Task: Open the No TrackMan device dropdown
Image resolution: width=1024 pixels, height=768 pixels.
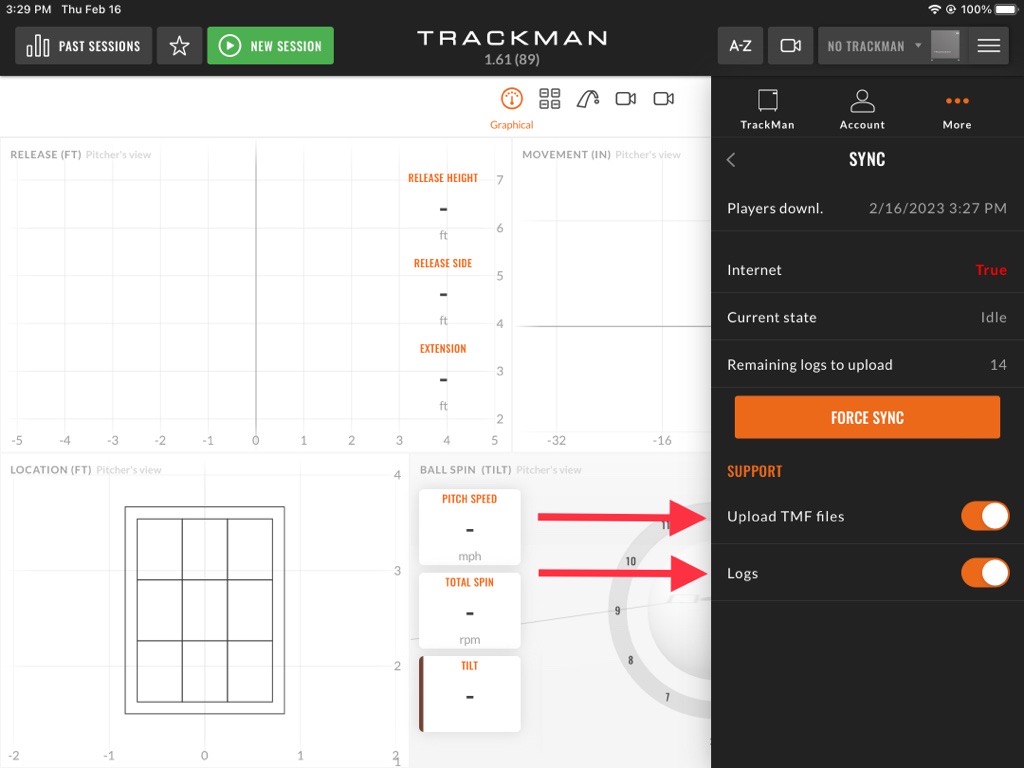Action: 874,46
